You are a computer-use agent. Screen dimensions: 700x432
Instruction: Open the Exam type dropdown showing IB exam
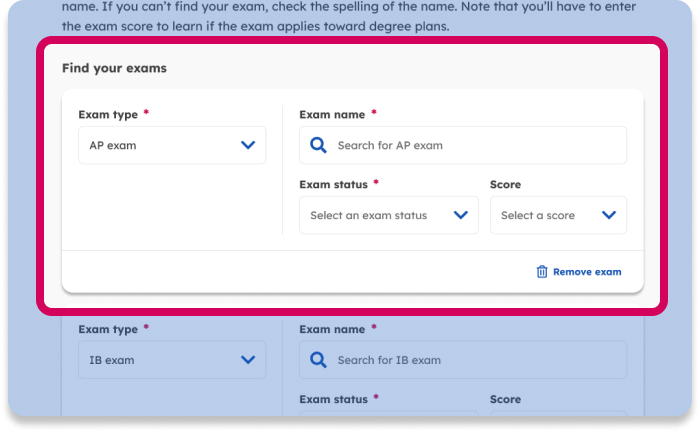point(172,360)
